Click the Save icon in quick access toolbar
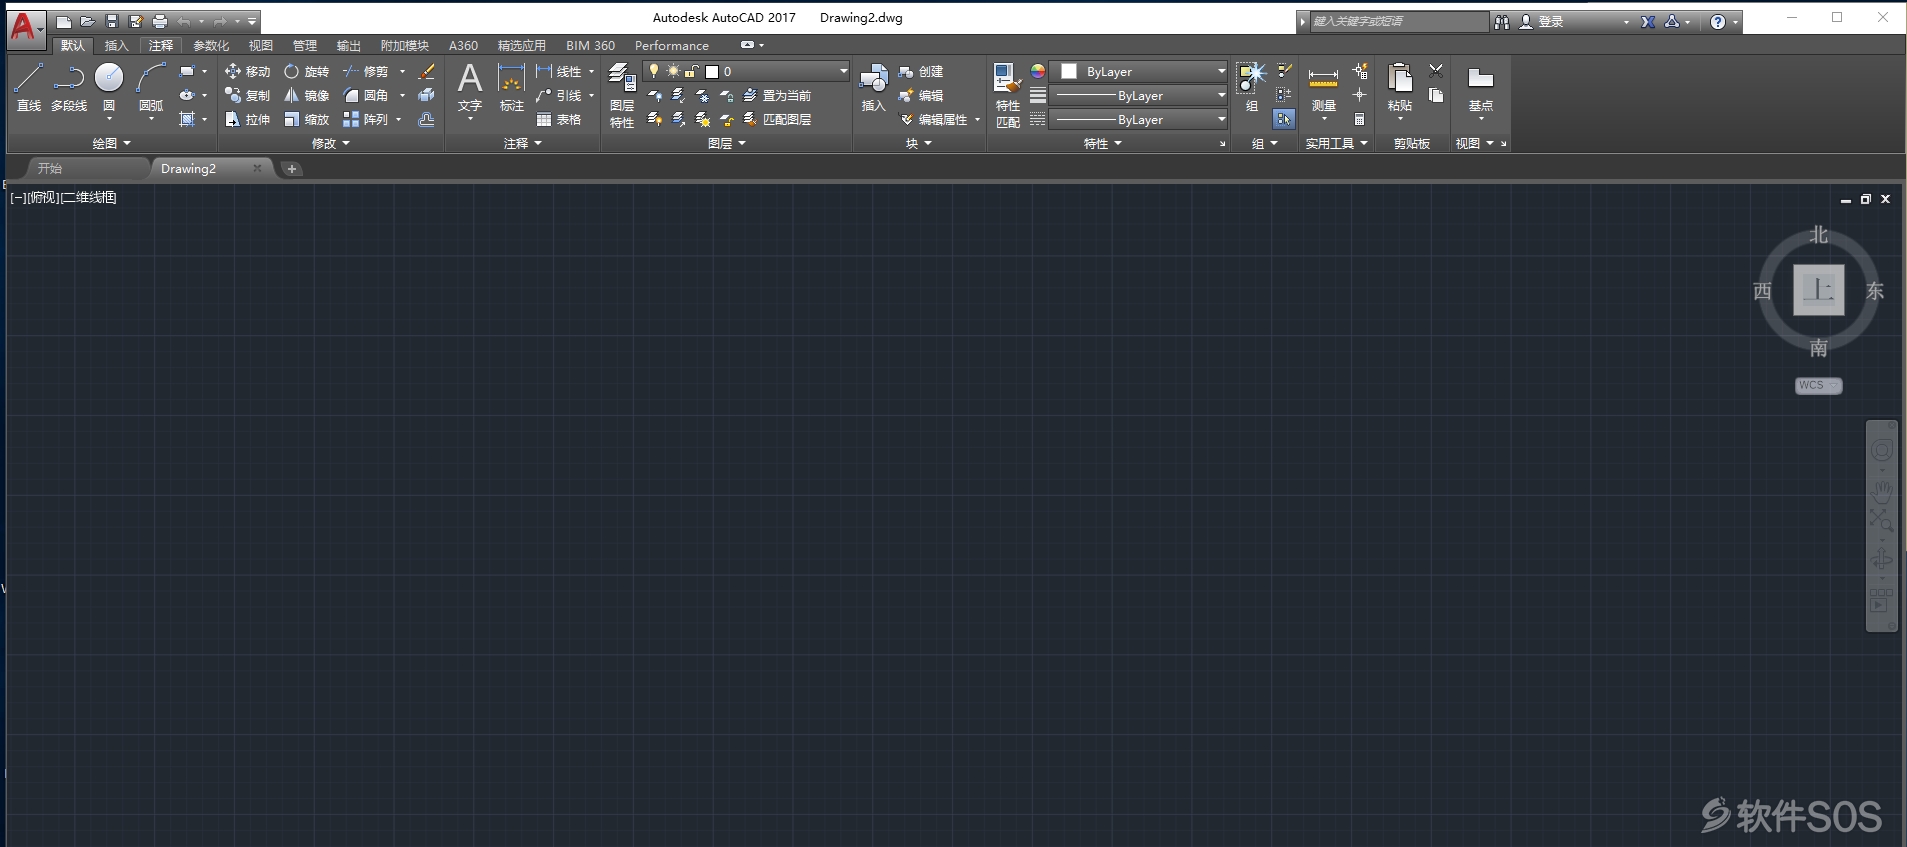 click(x=112, y=21)
